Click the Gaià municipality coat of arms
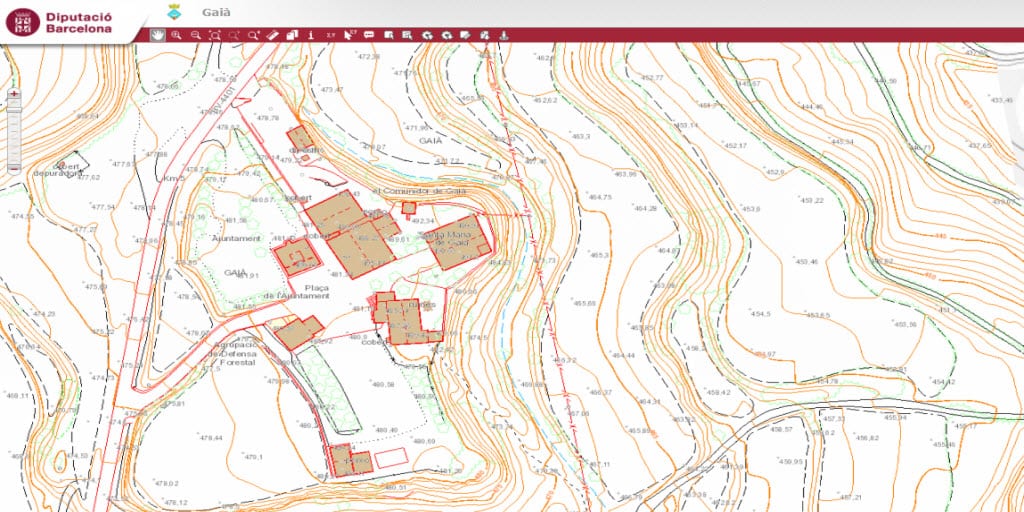This screenshot has width=1024, height=512. coord(174,12)
